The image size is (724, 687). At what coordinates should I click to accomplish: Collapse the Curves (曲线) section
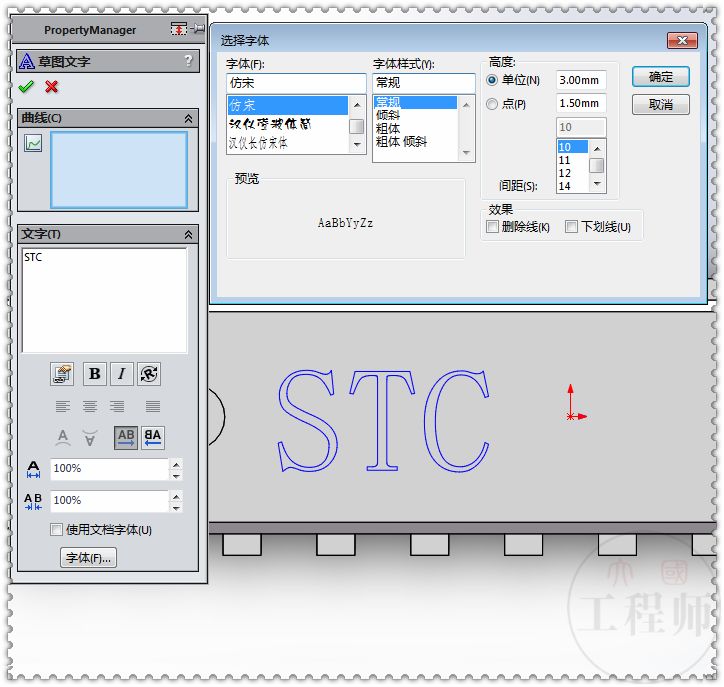point(188,119)
